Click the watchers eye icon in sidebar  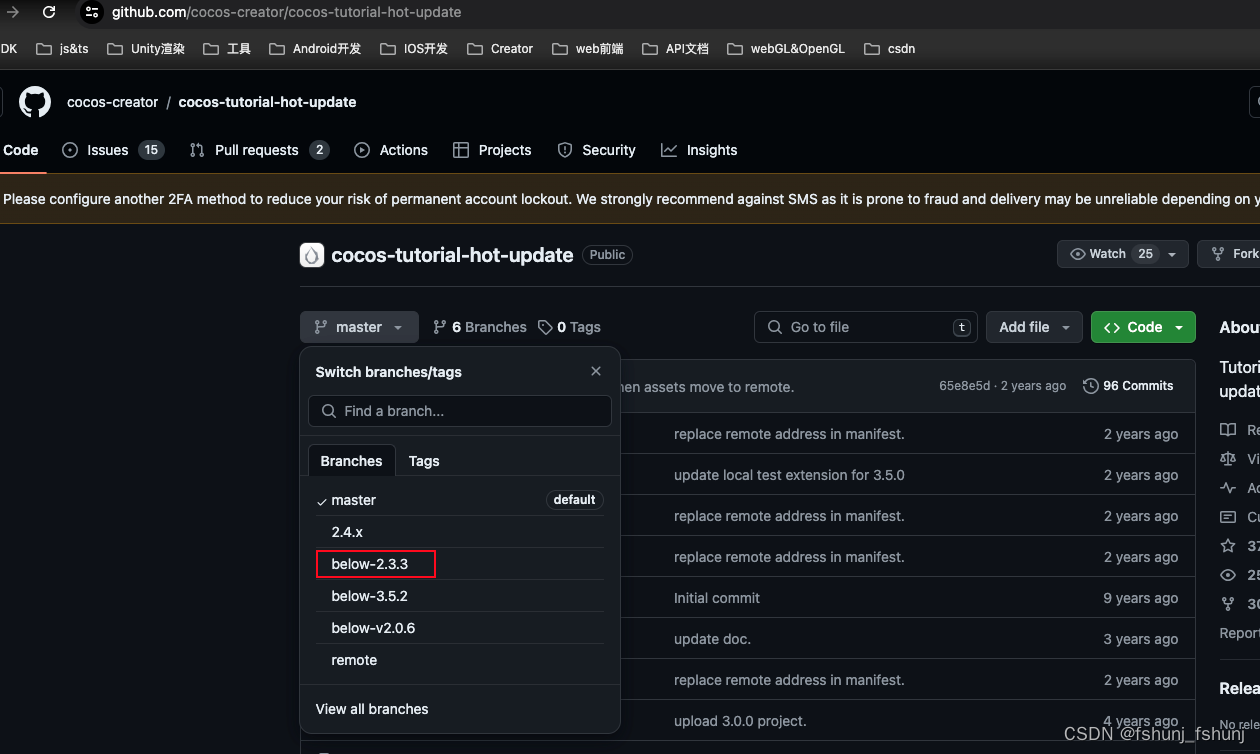[1228, 575]
